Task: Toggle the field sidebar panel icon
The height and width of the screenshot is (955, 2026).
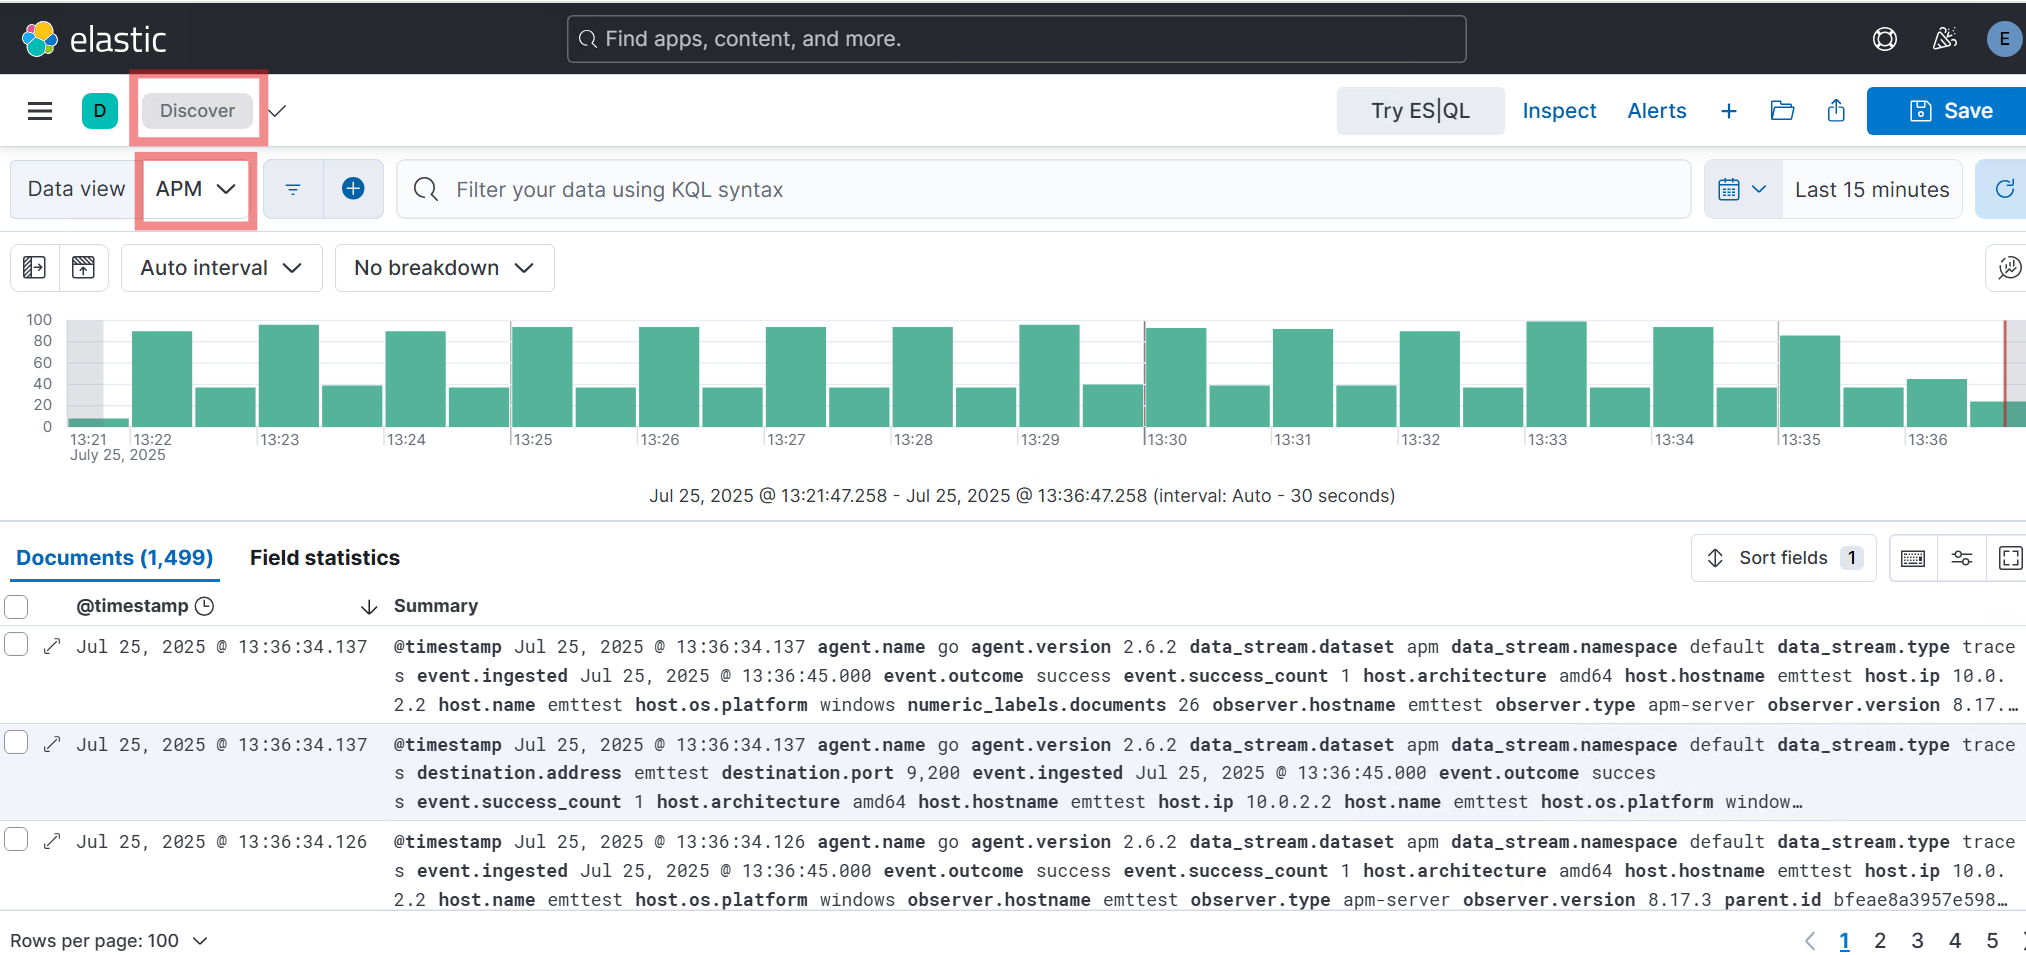Action: (35, 268)
